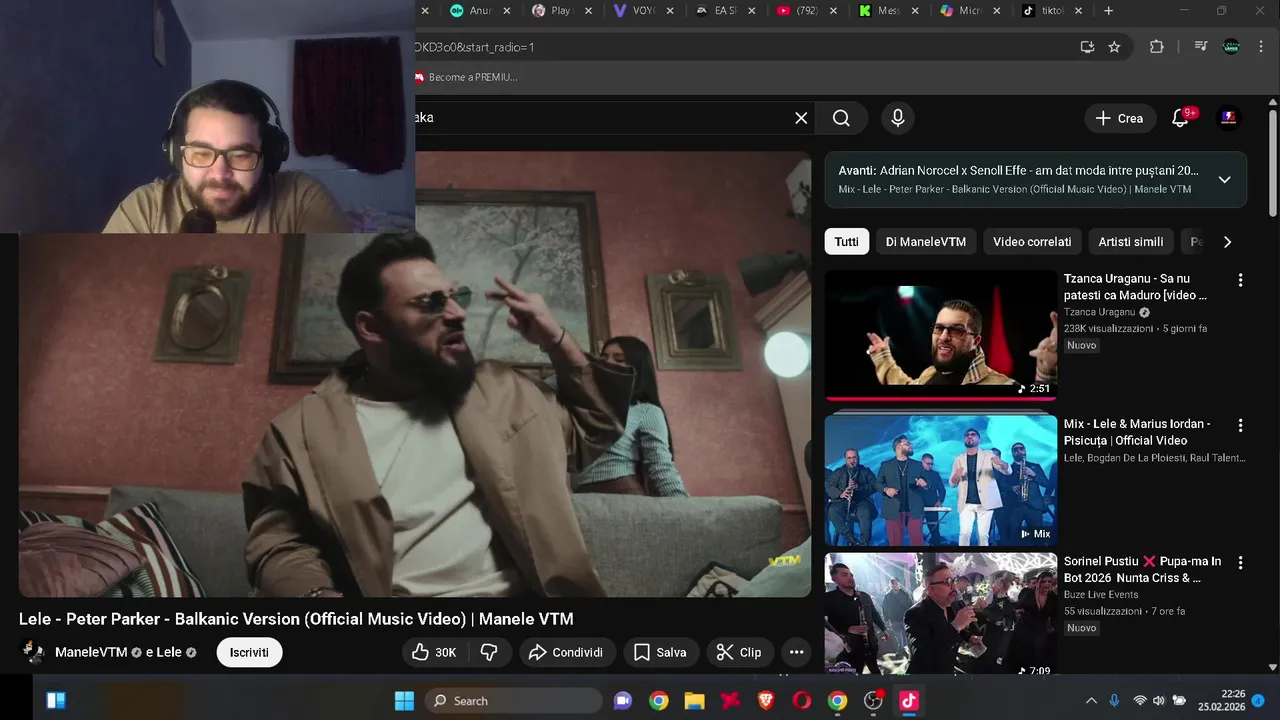Switch to the 'Mess' browser tab
Screen dimensions: 1280x720
tap(879, 11)
